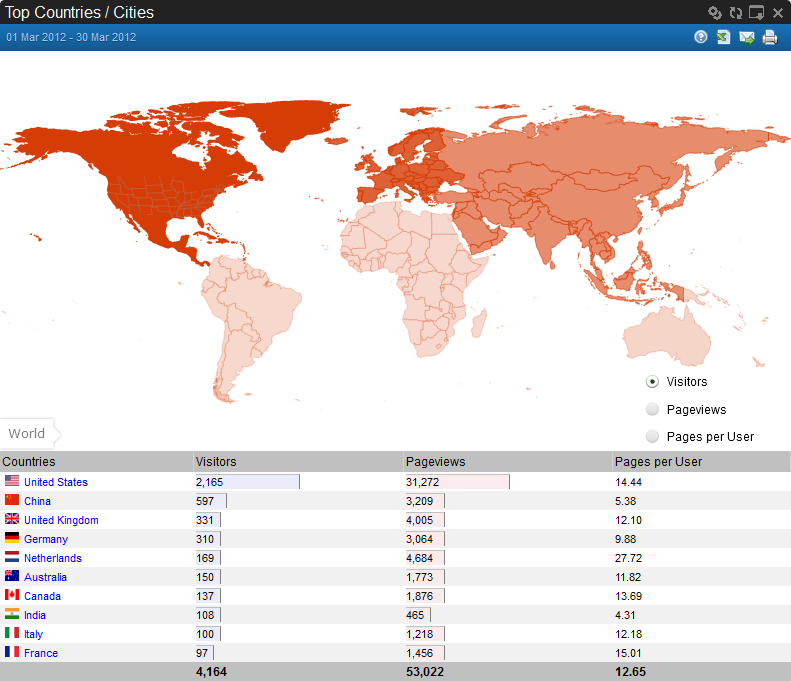Refresh the Top Countries report
This screenshot has height=681, width=791.
click(736, 13)
